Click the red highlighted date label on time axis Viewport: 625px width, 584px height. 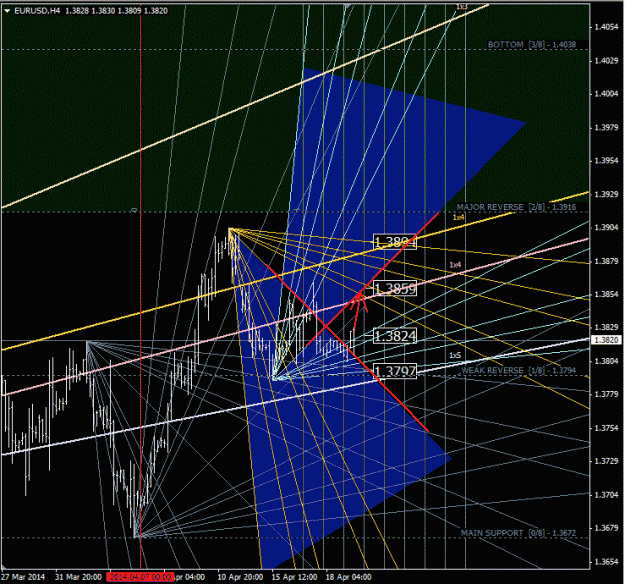tap(140, 577)
